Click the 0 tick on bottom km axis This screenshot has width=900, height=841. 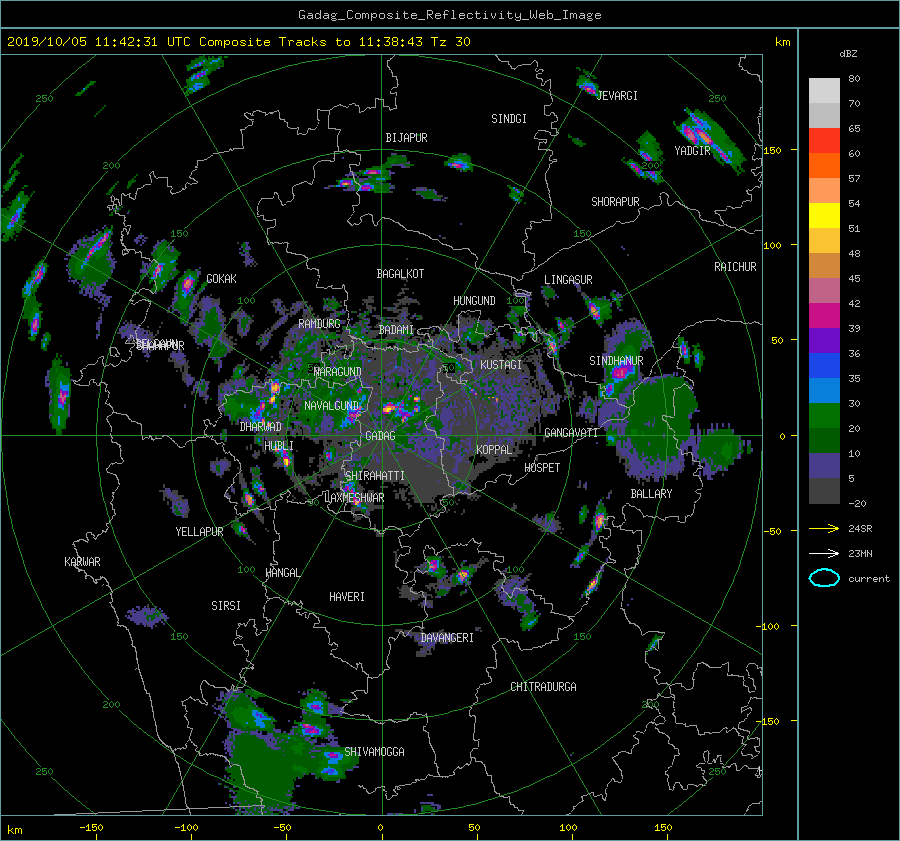[381, 827]
